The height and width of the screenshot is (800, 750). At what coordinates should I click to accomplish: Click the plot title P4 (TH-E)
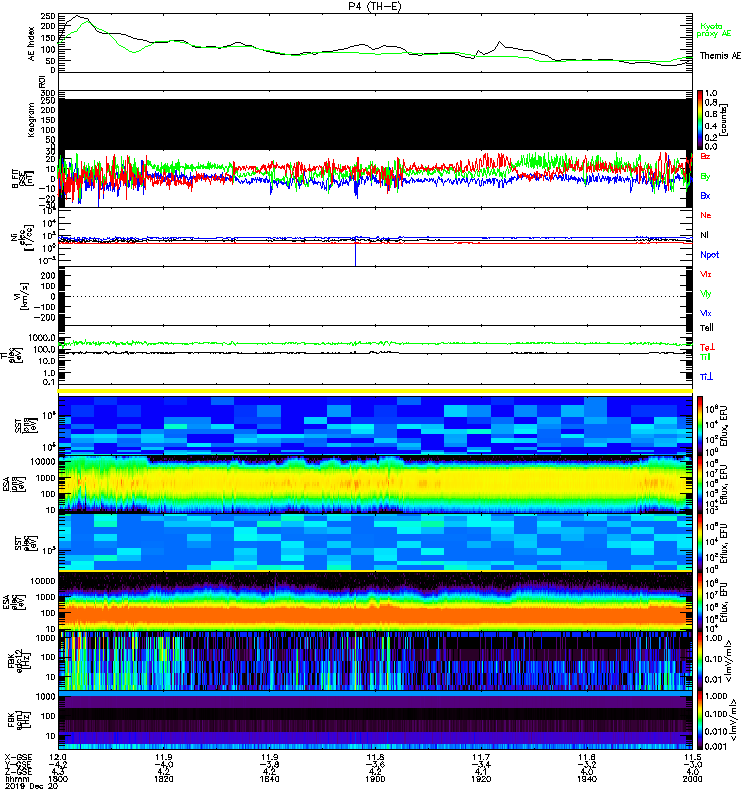tap(374, 6)
